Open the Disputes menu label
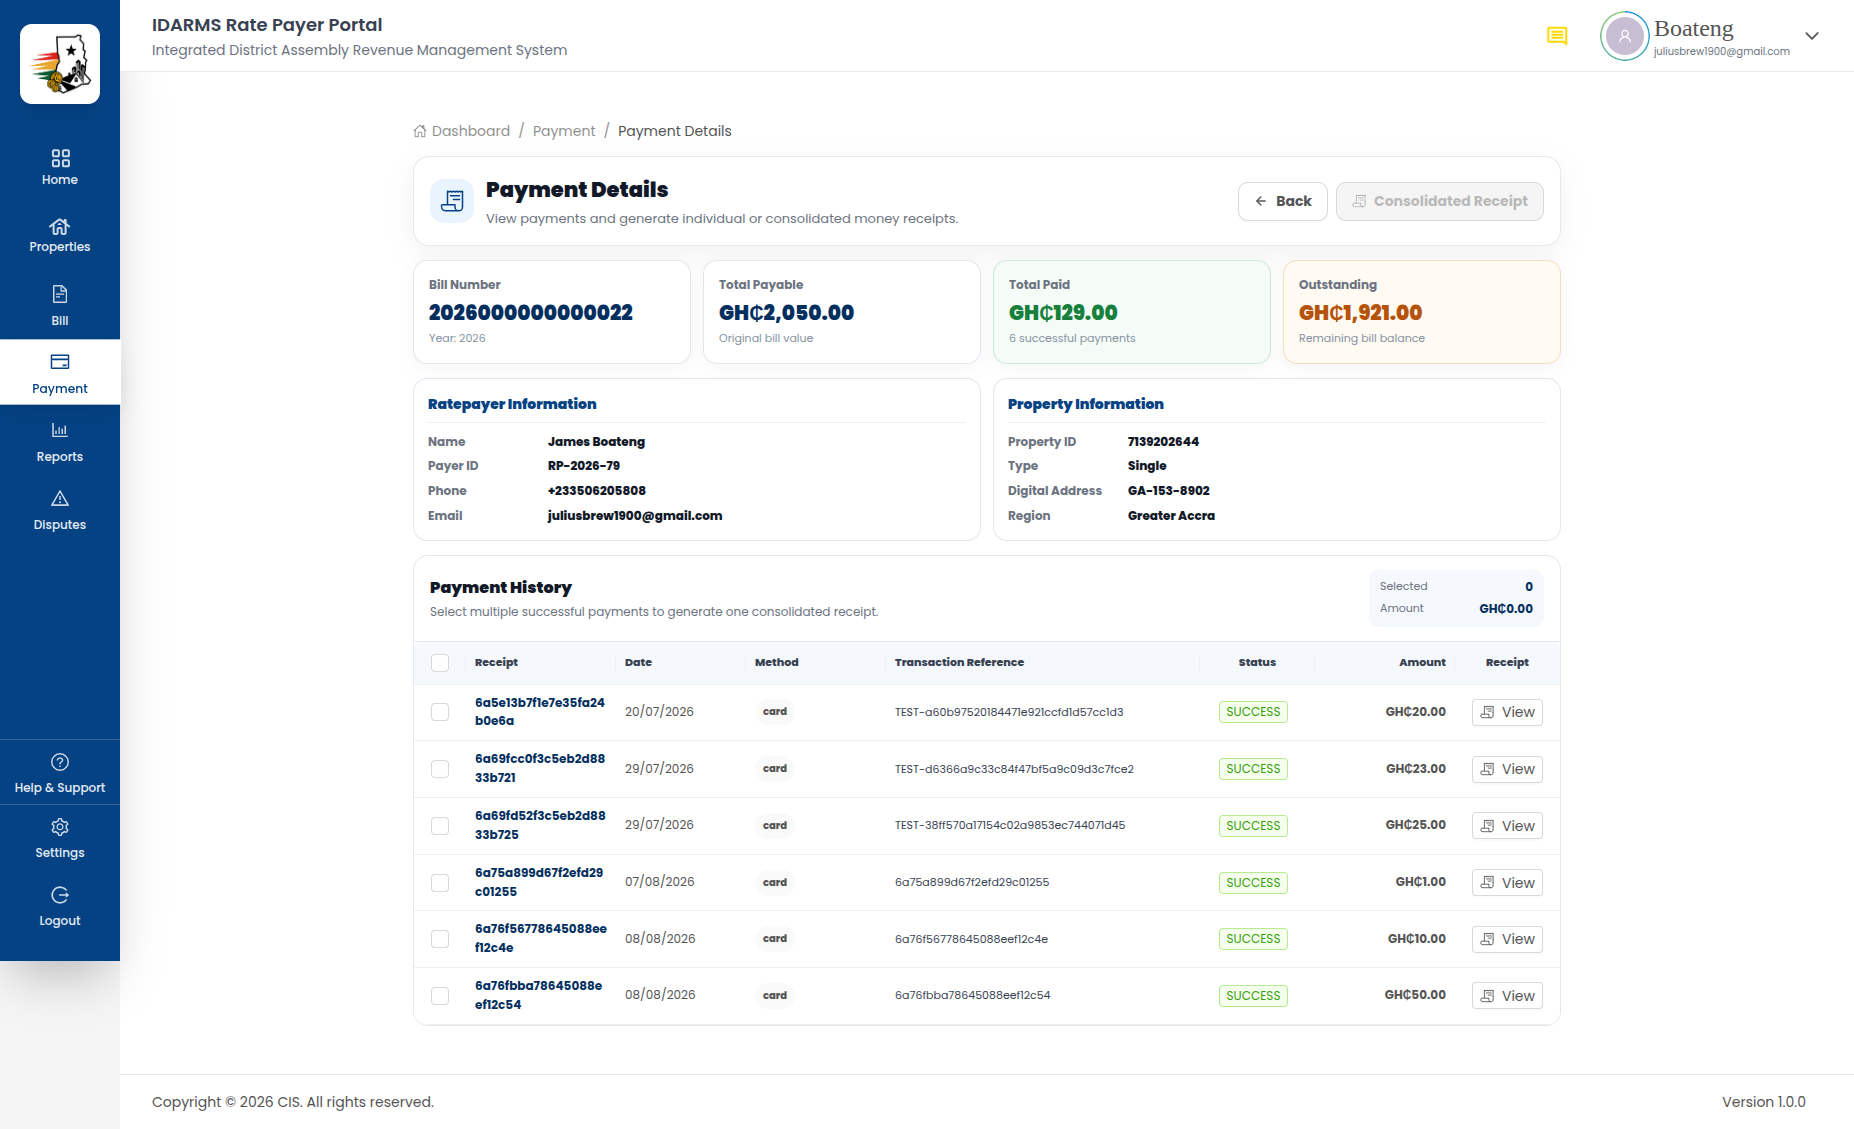The width and height of the screenshot is (1854, 1129). click(x=60, y=525)
